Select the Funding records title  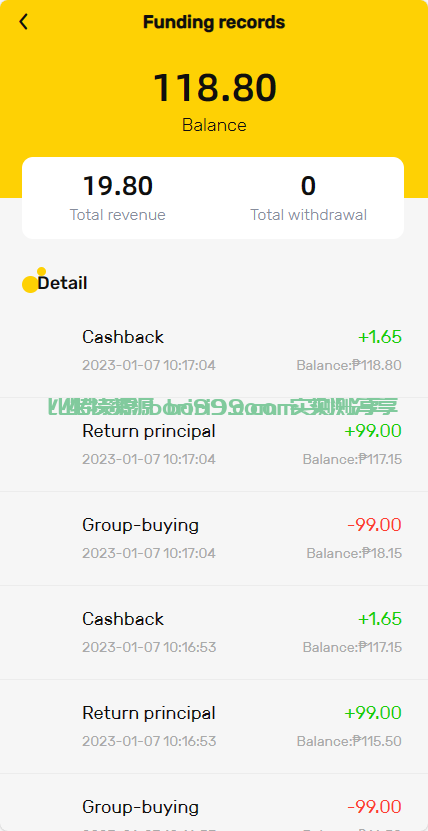(x=214, y=22)
